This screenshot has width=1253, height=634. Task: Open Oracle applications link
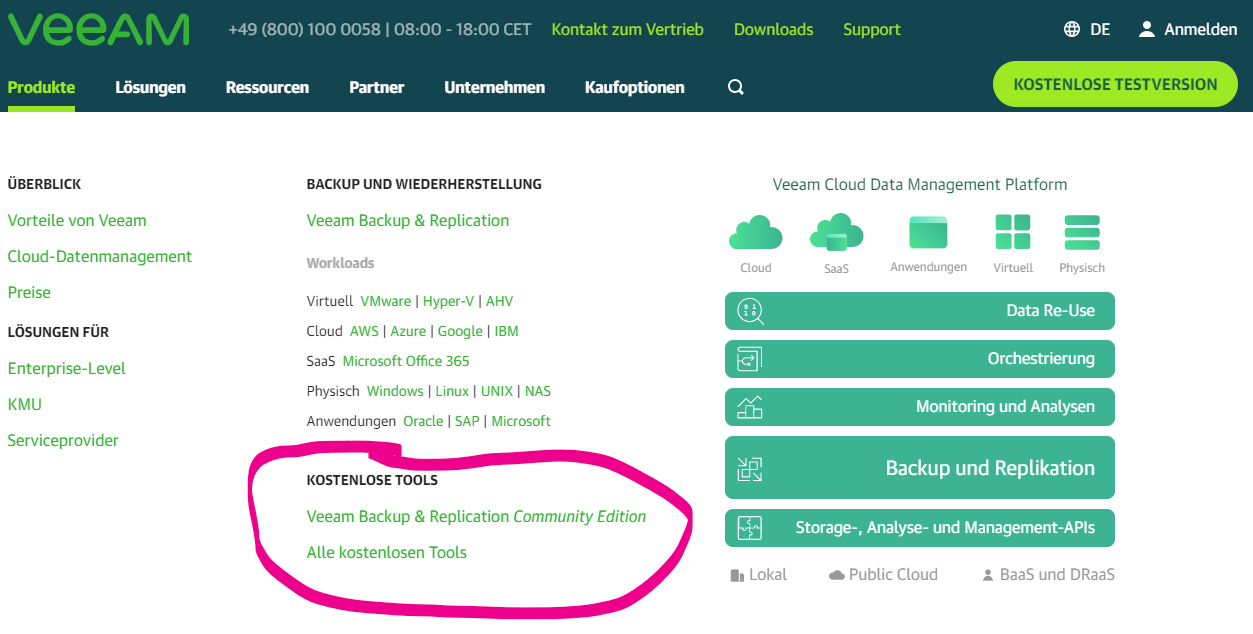click(x=423, y=421)
